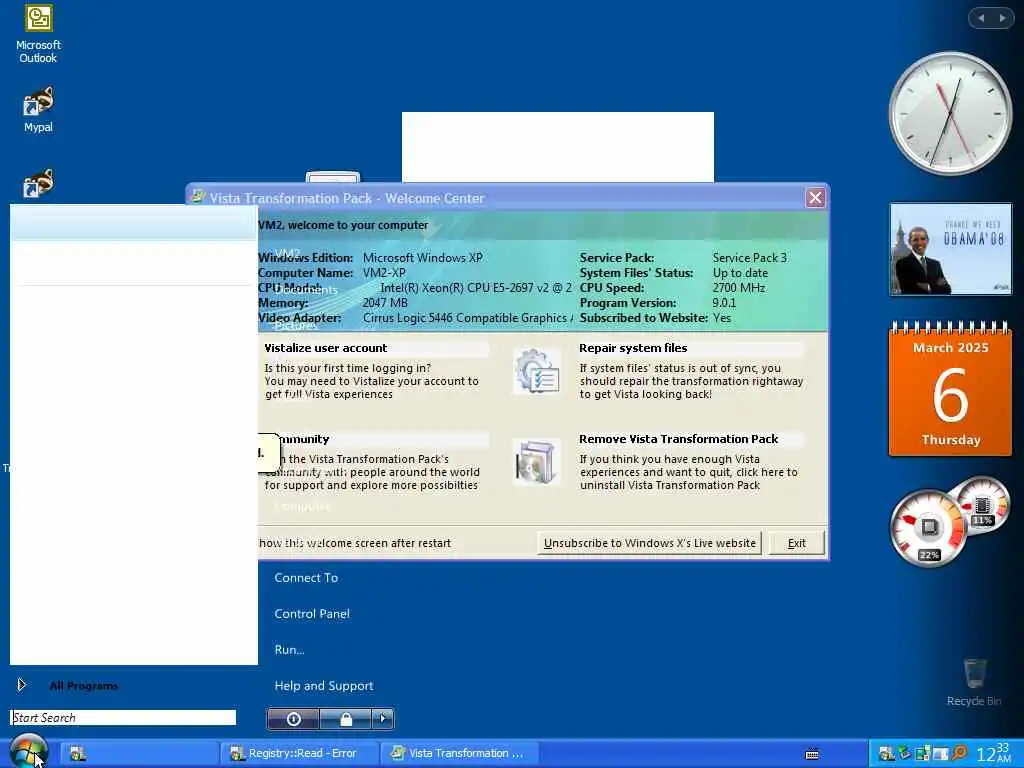This screenshot has width=1024, height=768.
Task: Click Unsubscribe to Windows X's Live website
Action: pos(649,543)
